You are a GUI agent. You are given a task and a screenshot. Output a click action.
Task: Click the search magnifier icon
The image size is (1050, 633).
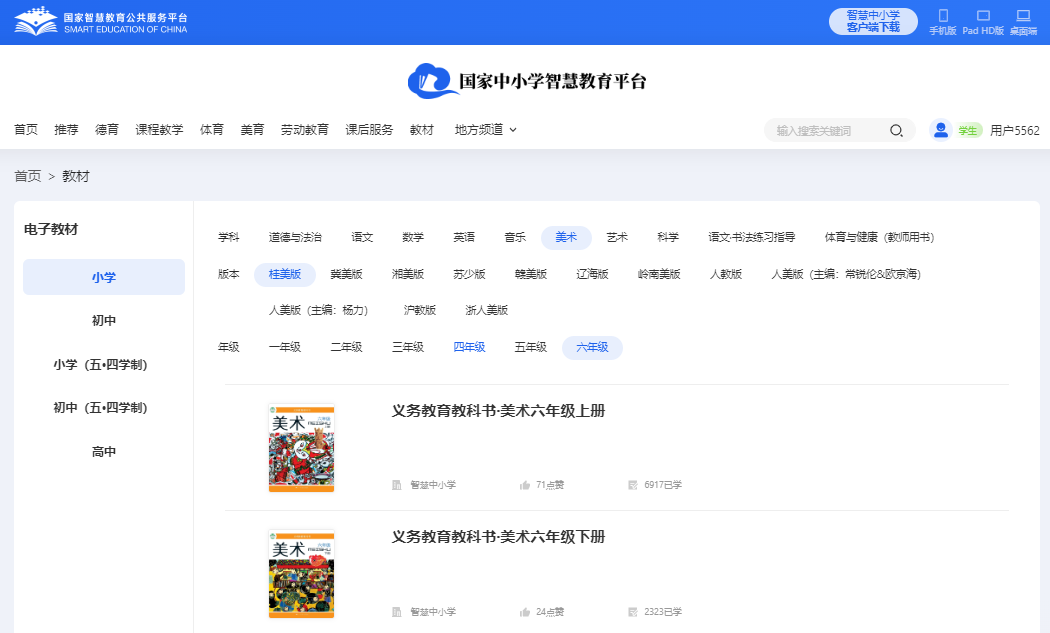click(x=896, y=131)
